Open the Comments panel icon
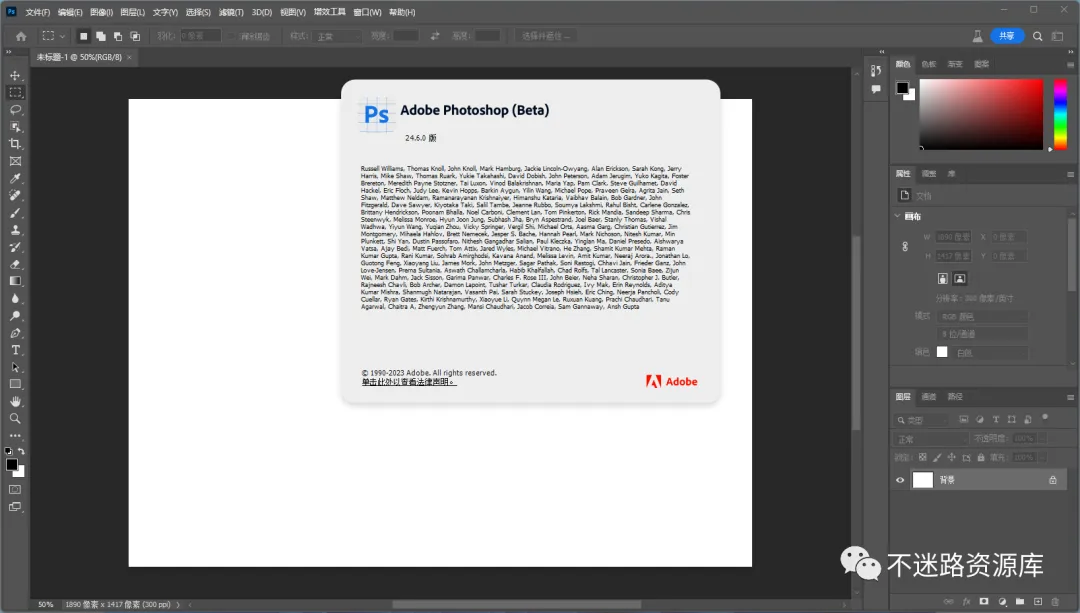 (875, 89)
